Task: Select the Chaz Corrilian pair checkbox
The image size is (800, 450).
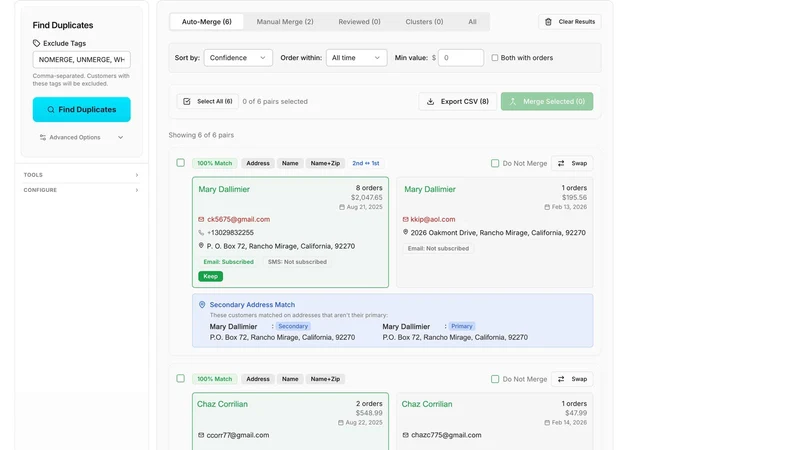Action: 181,379
